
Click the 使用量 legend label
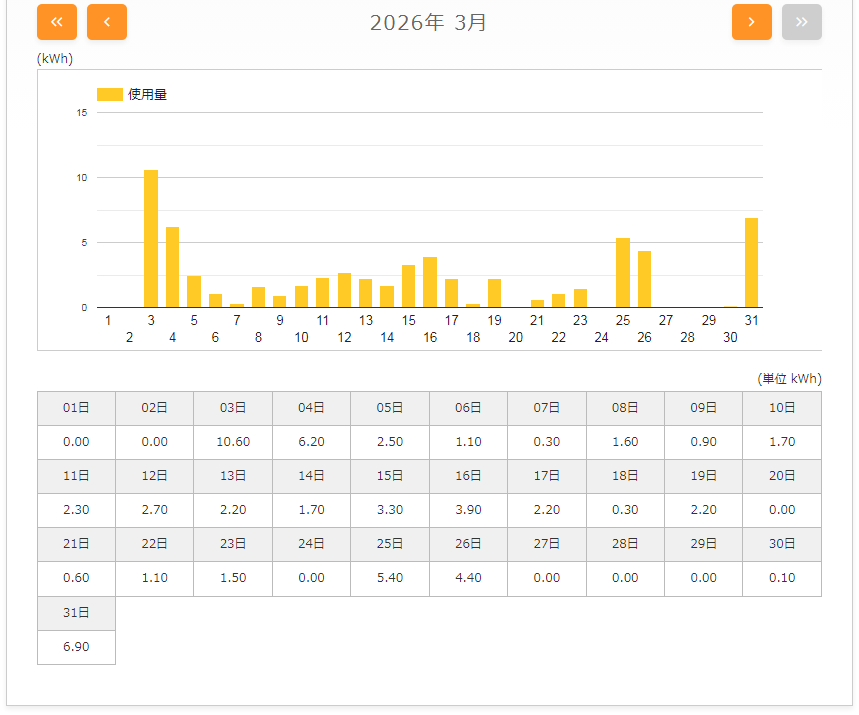pyautogui.click(x=147, y=94)
